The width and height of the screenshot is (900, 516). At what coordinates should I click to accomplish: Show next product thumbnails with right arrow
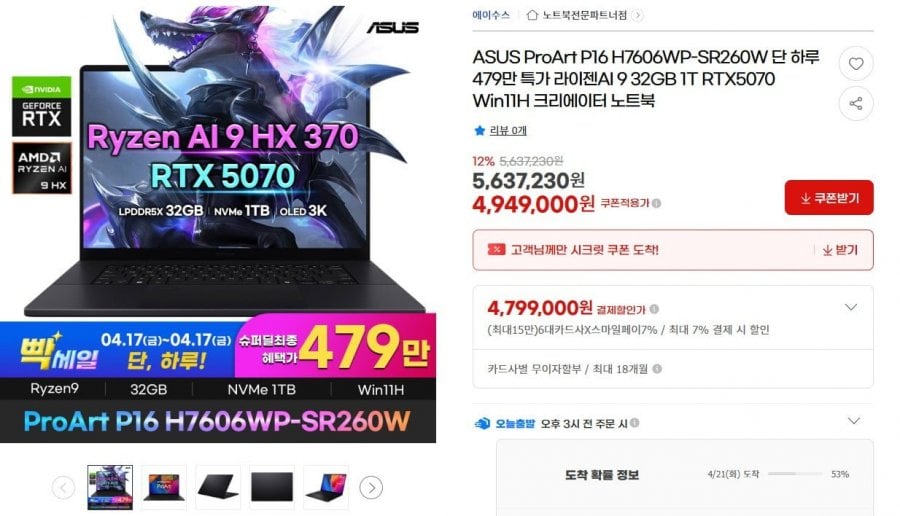click(x=371, y=488)
